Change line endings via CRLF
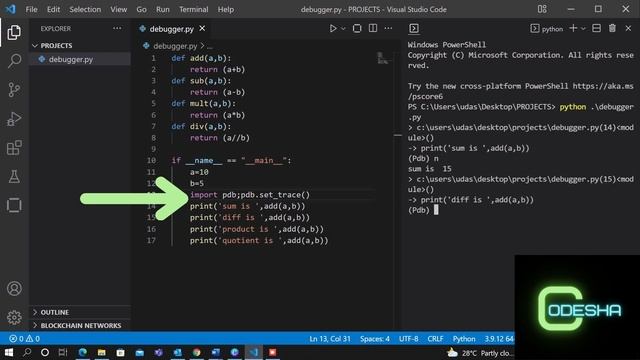Viewport: 640px width, 360px height. [x=435, y=339]
